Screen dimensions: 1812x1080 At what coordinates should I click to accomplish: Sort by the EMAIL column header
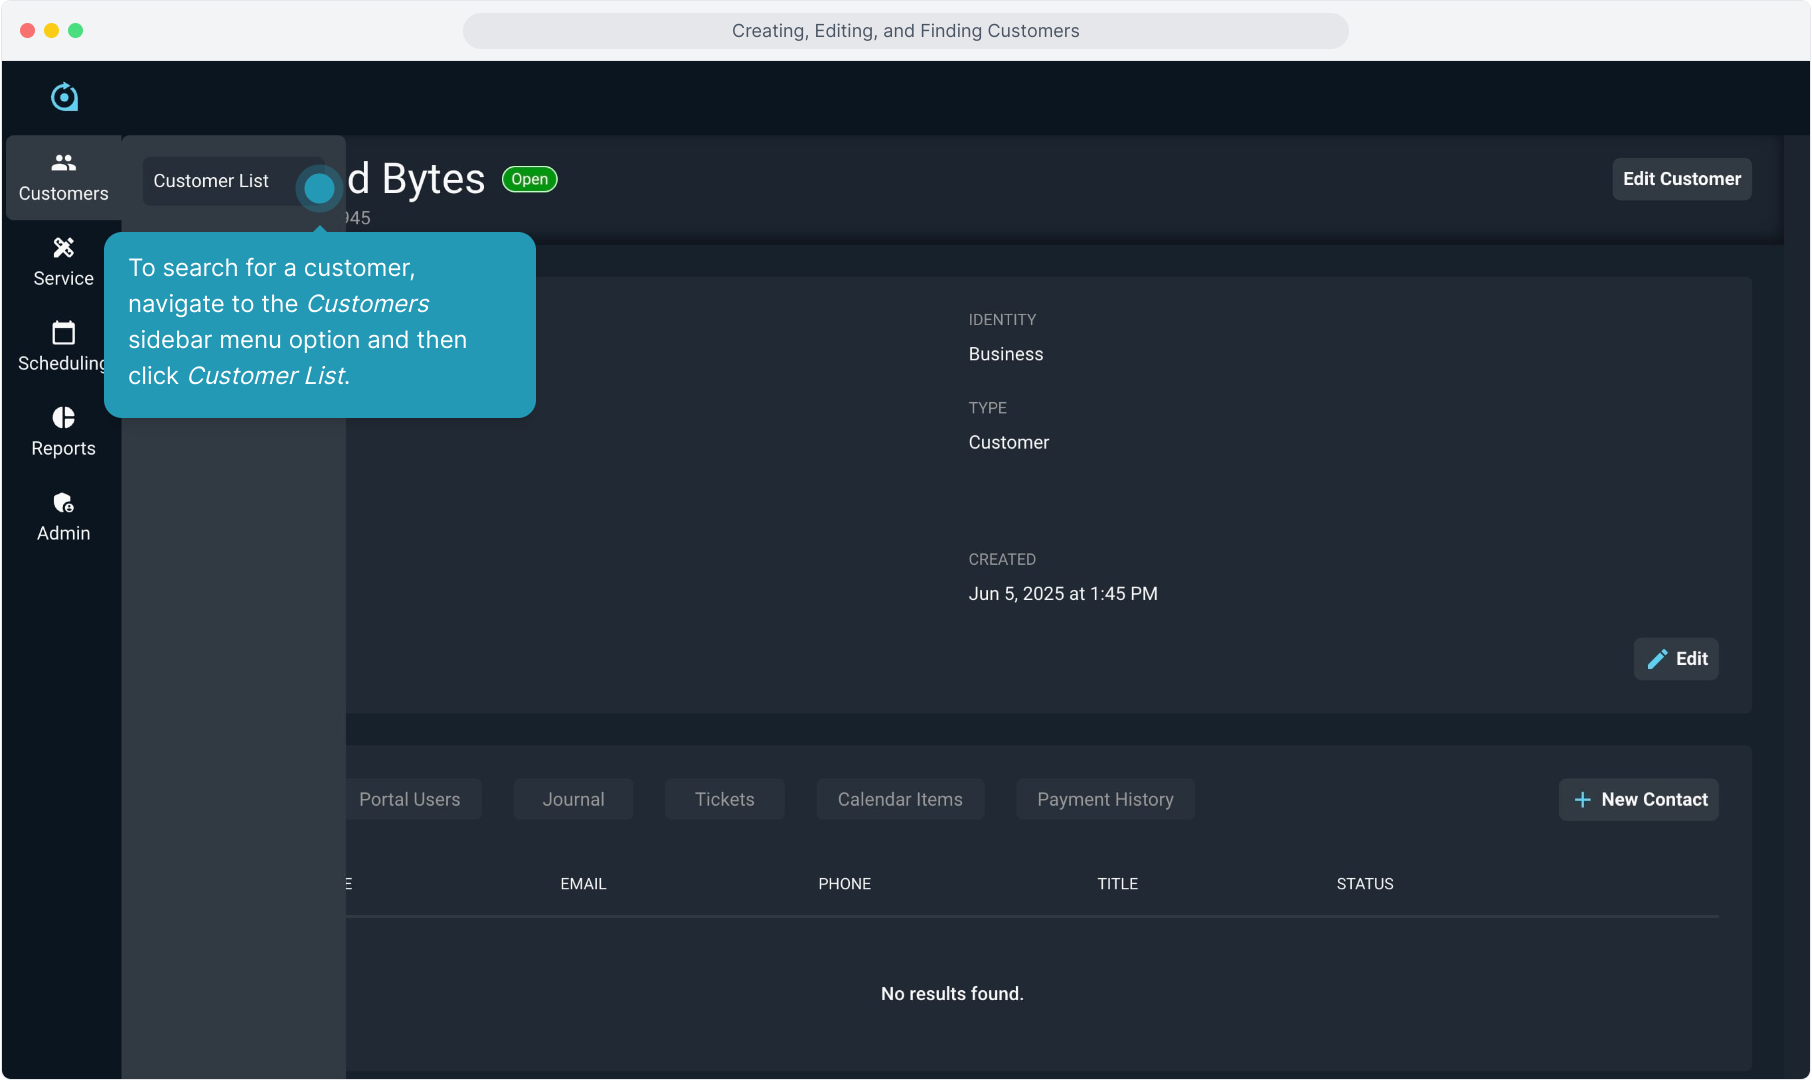tap(583, 884)
